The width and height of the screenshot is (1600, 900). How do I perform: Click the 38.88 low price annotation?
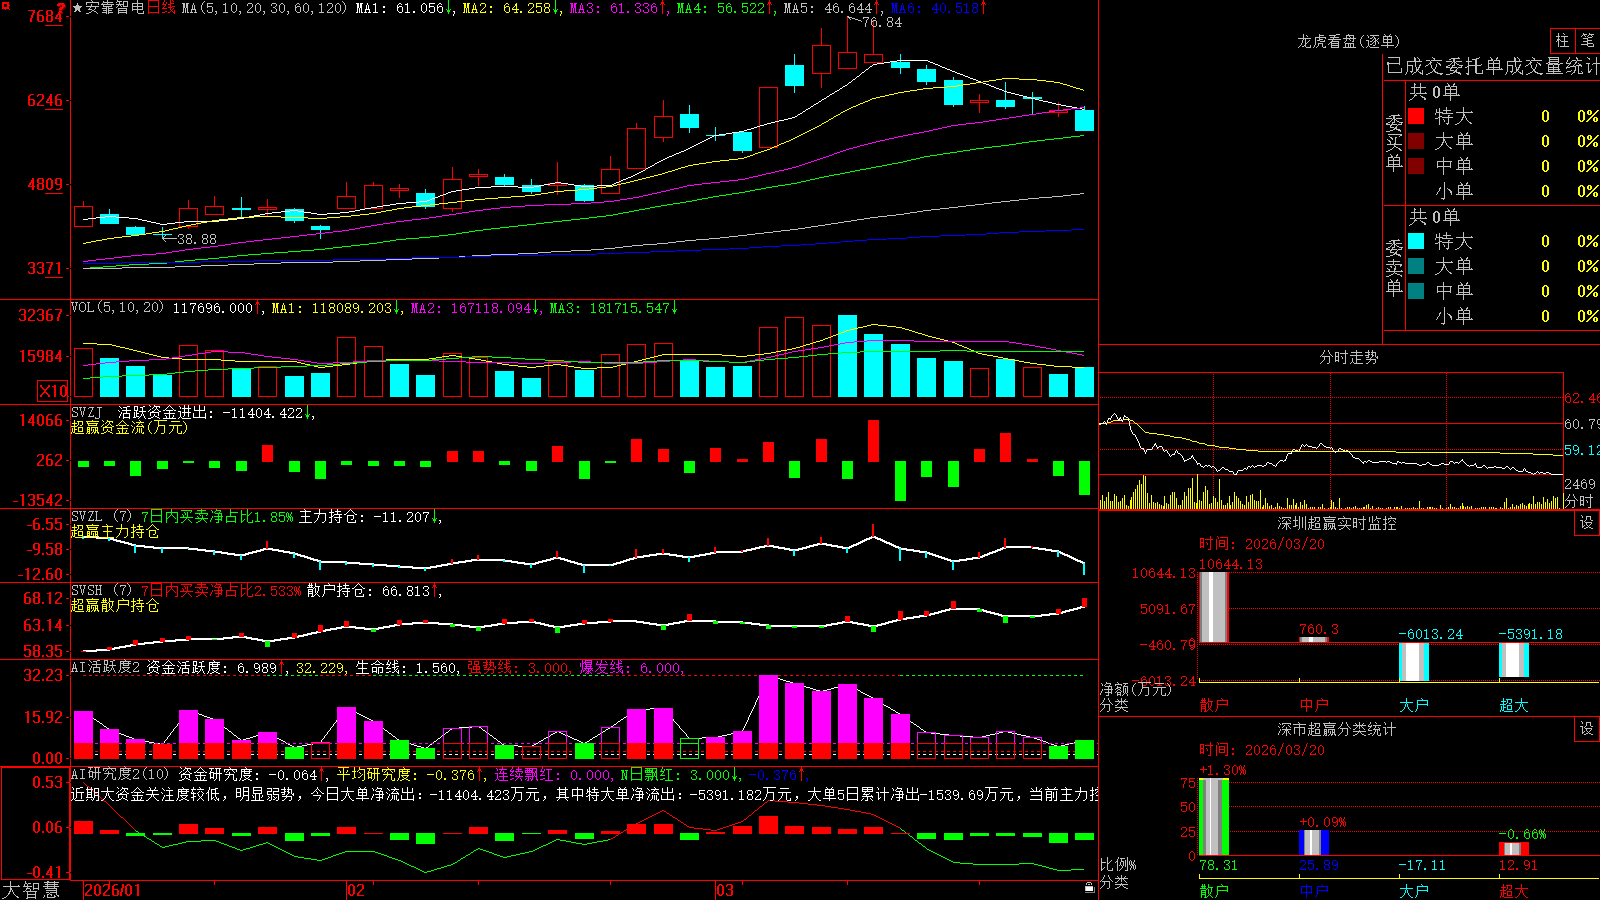[x=196, y=239]
